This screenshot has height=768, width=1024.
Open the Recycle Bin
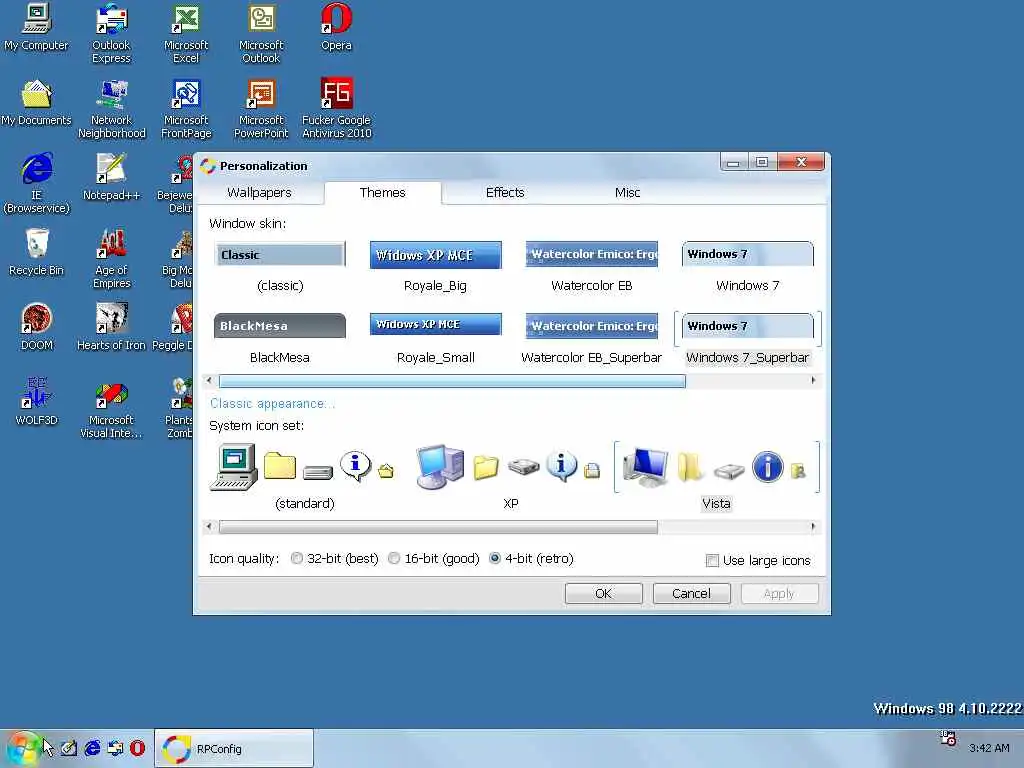(x=36, y=253)
